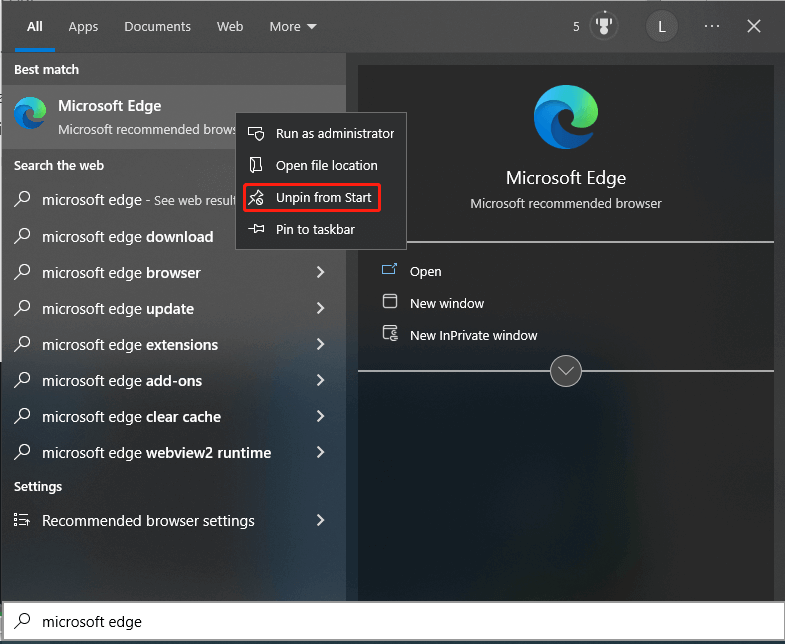Click magnifier icon beside microsoft edge browser
Screen dimensions: 785x644
point(23,271)
